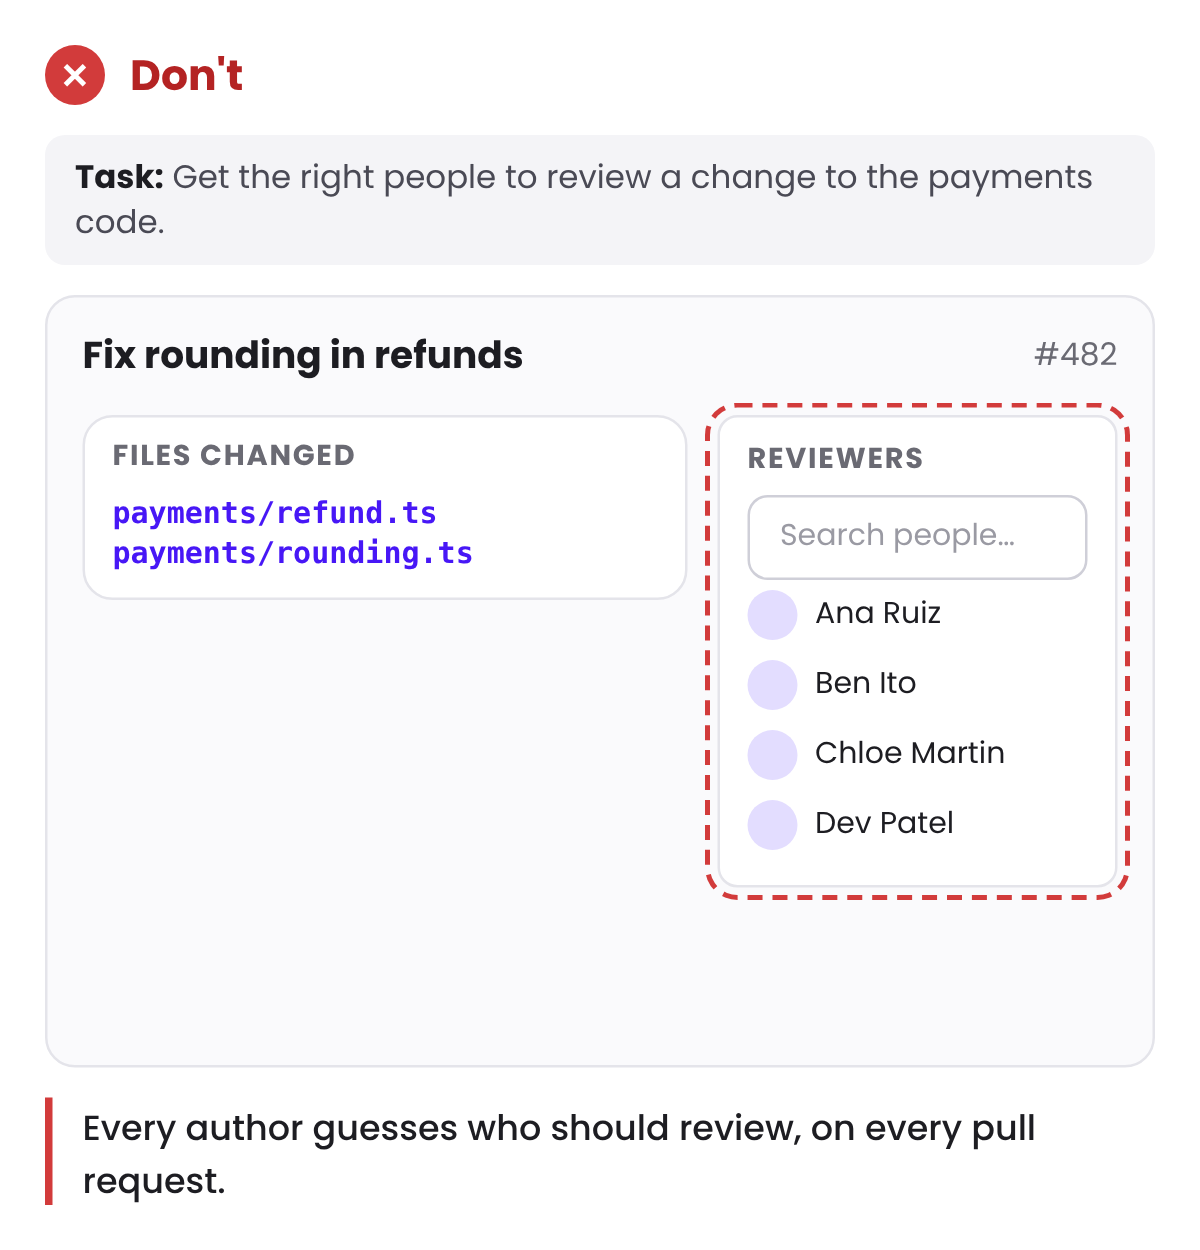This screenshot has height=1250, width=1200.
Task: Open the payments/refund.ts file link
Action: click(275, 513)
